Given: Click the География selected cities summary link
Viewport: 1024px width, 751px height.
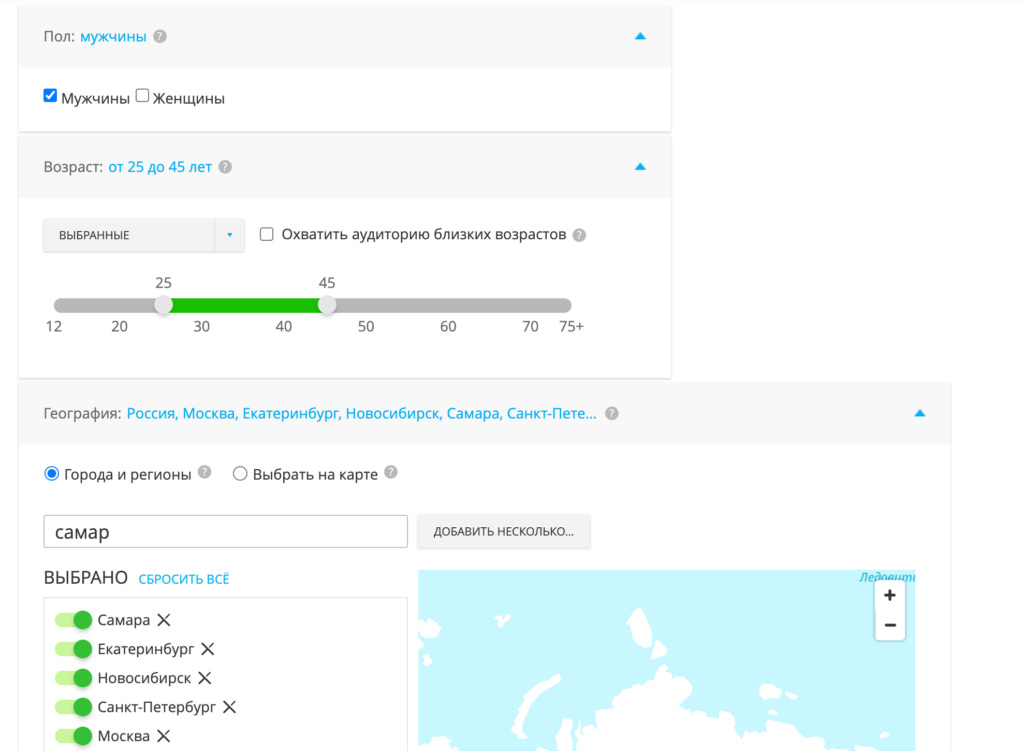Looking at the screenshot, I should pos(361,413).
